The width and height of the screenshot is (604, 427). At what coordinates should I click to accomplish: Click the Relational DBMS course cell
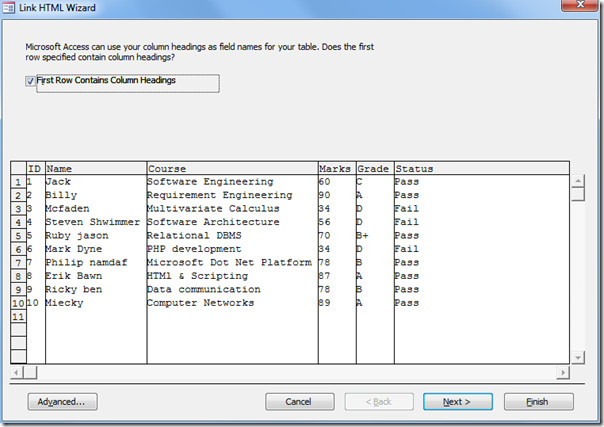point(232,236)
